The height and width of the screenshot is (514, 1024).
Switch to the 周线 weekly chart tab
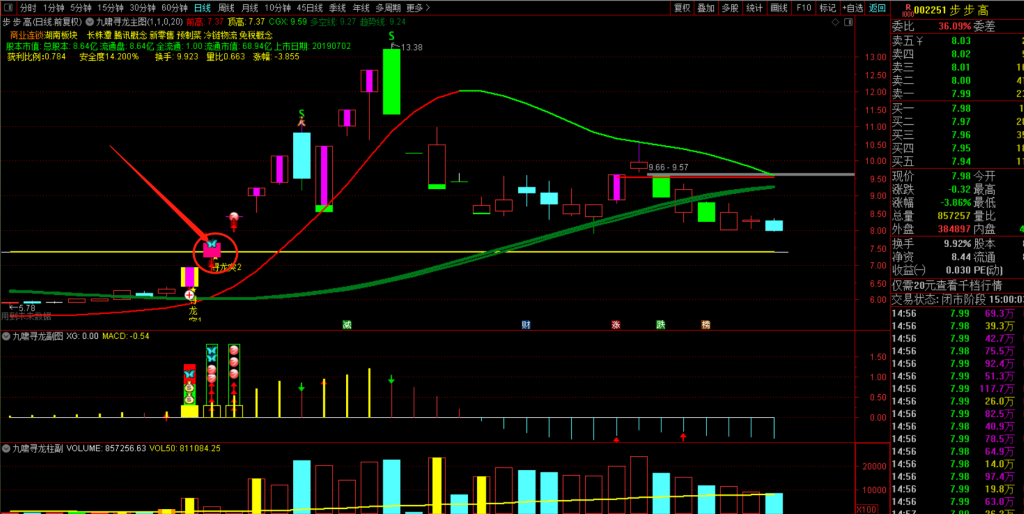pos(226,7)
